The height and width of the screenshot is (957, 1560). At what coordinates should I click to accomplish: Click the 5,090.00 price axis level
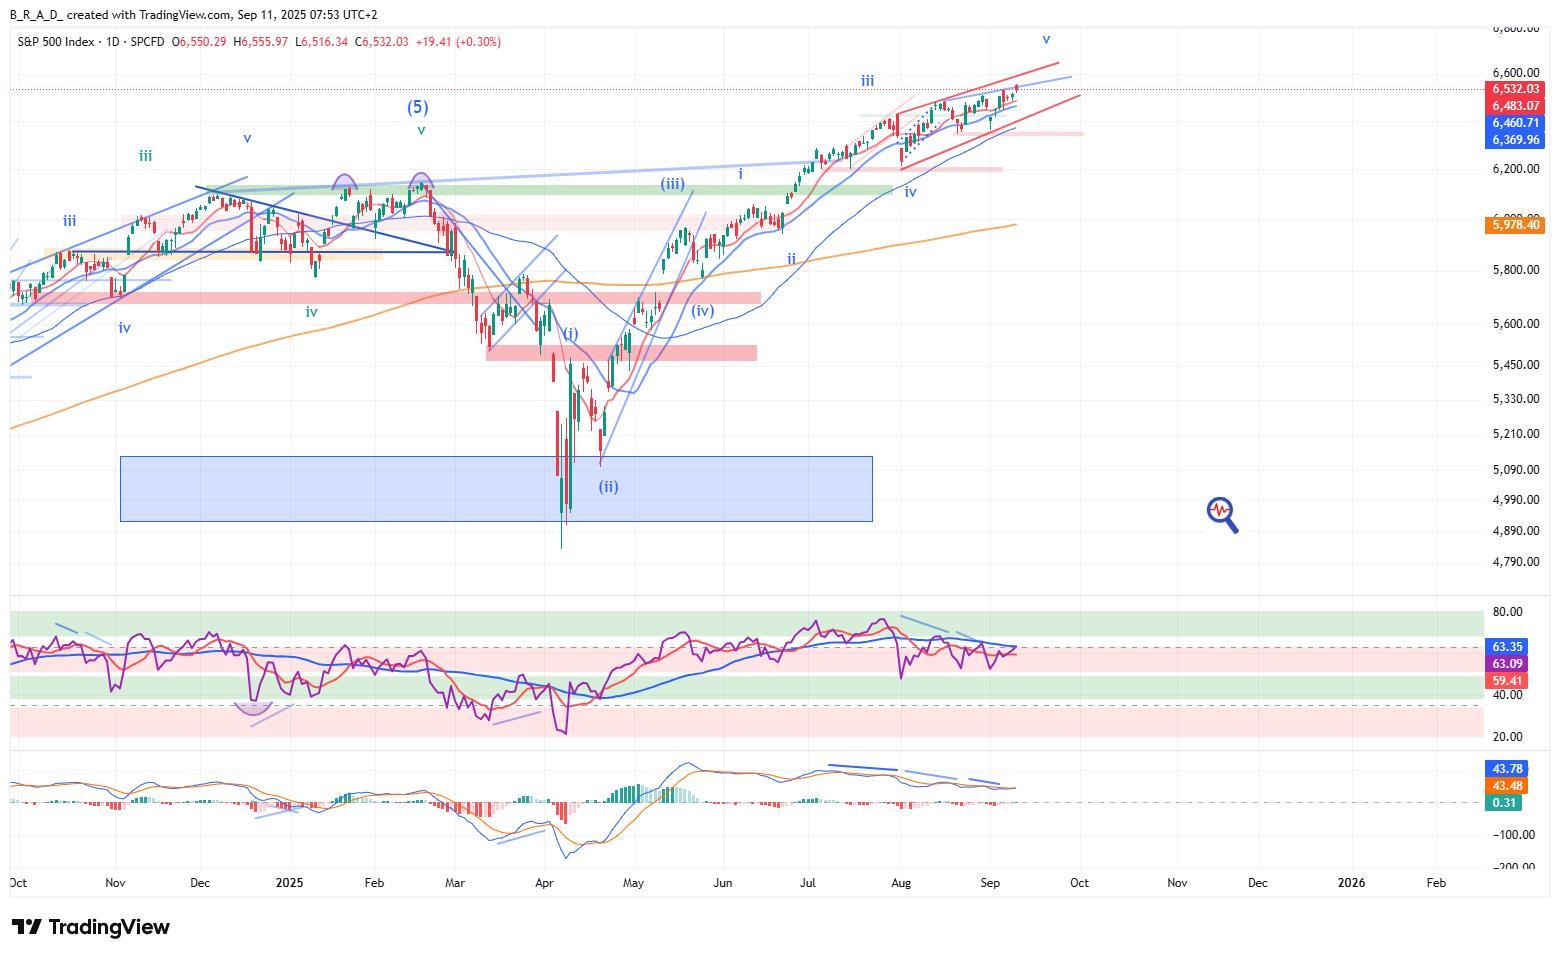click(1515, 470)
